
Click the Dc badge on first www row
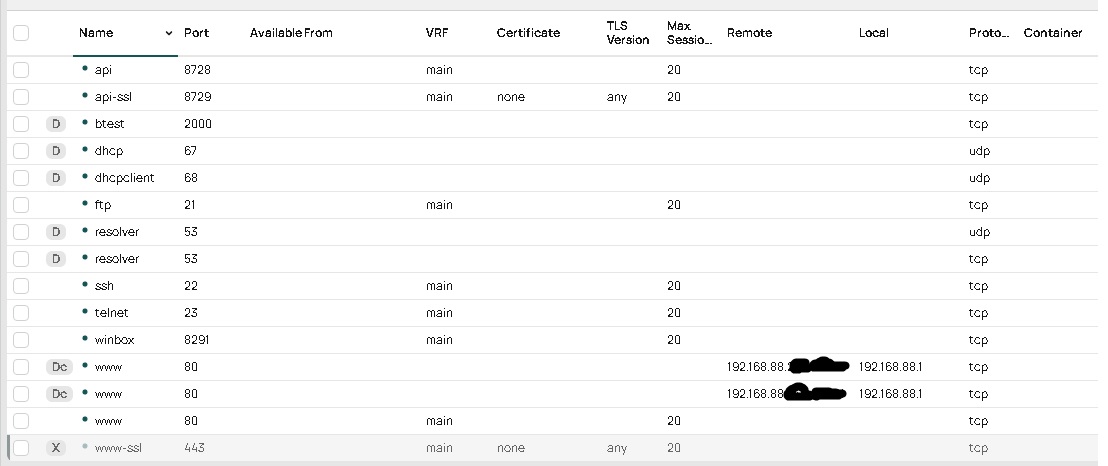(59, 367)
